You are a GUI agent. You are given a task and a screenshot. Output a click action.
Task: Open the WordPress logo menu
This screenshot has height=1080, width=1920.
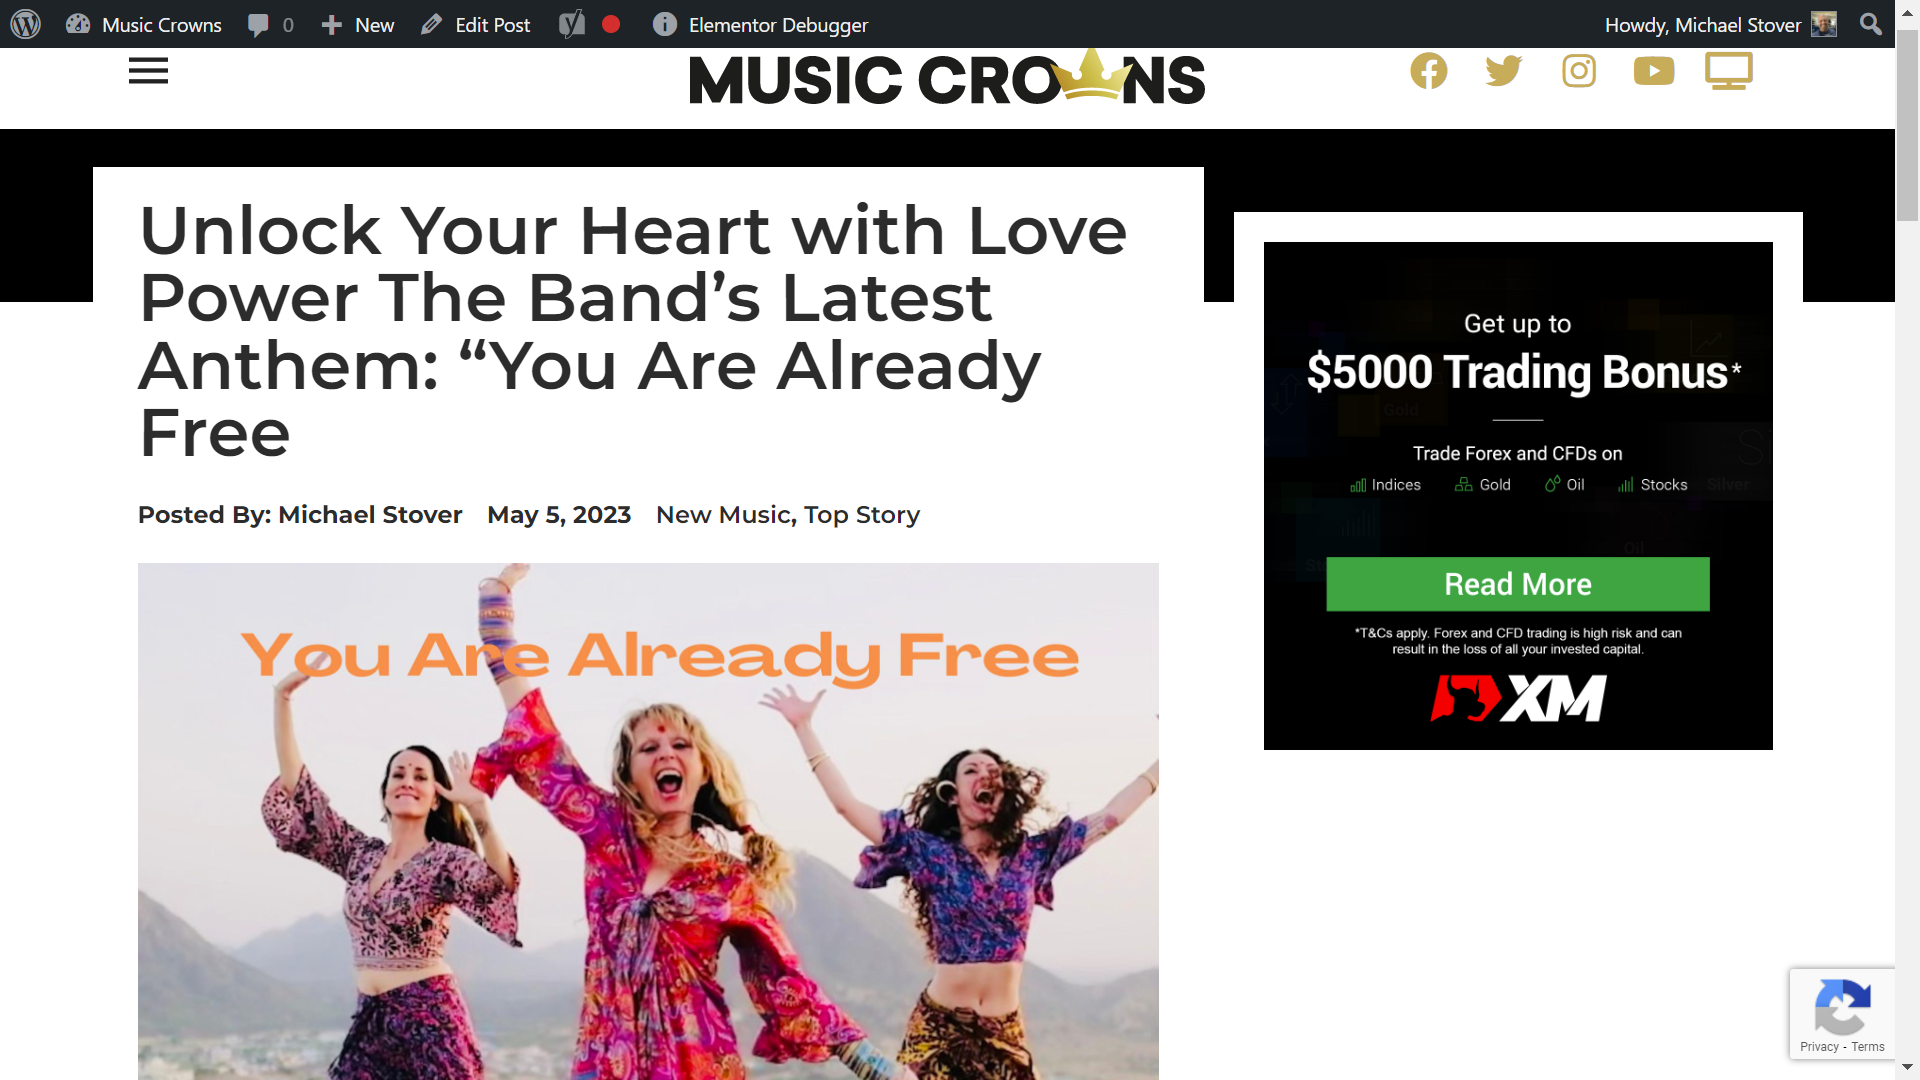coord(26,24)
